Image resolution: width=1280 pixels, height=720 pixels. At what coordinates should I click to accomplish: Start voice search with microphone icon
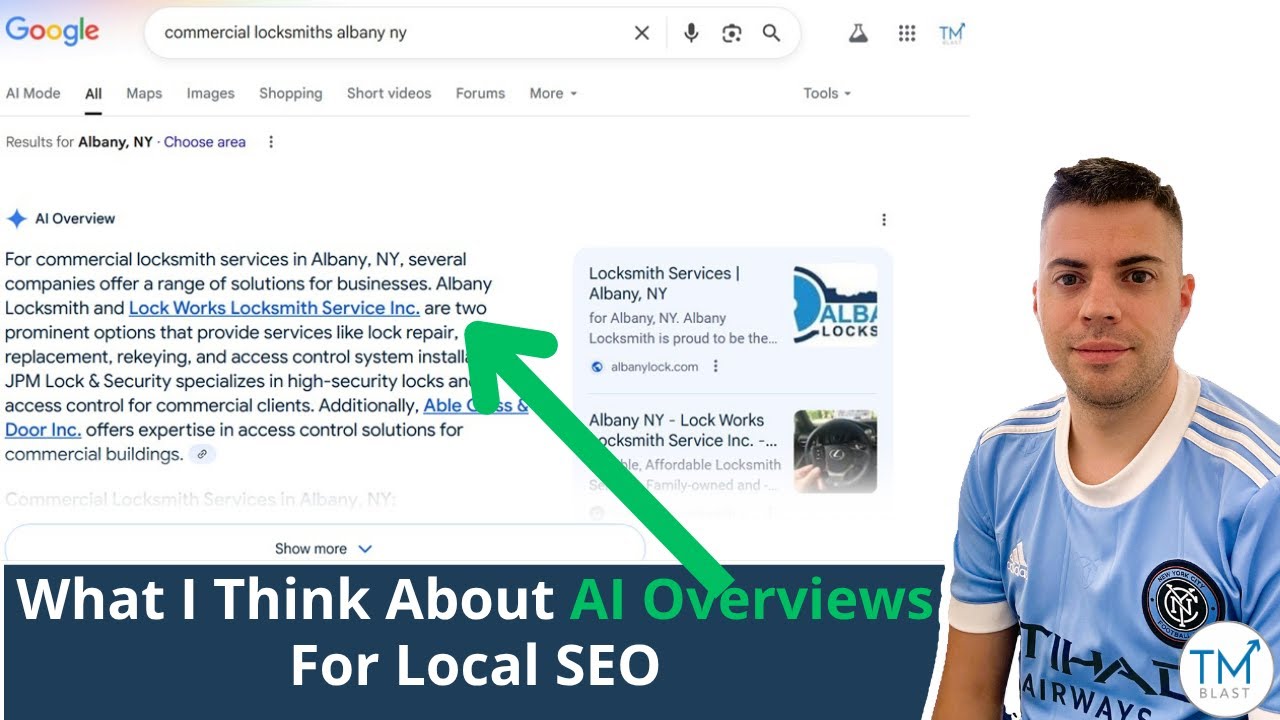point(691,33)
